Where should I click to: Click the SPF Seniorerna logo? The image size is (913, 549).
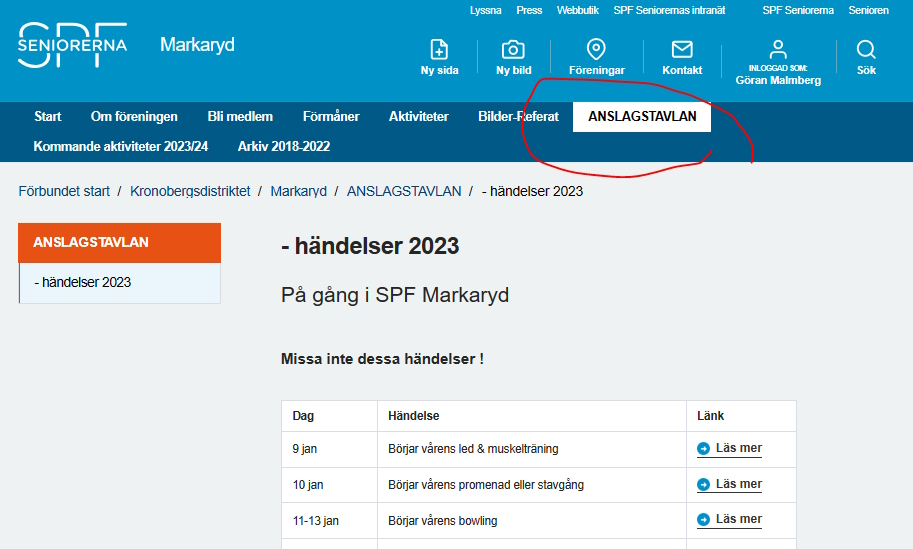(x=72, y=45)
